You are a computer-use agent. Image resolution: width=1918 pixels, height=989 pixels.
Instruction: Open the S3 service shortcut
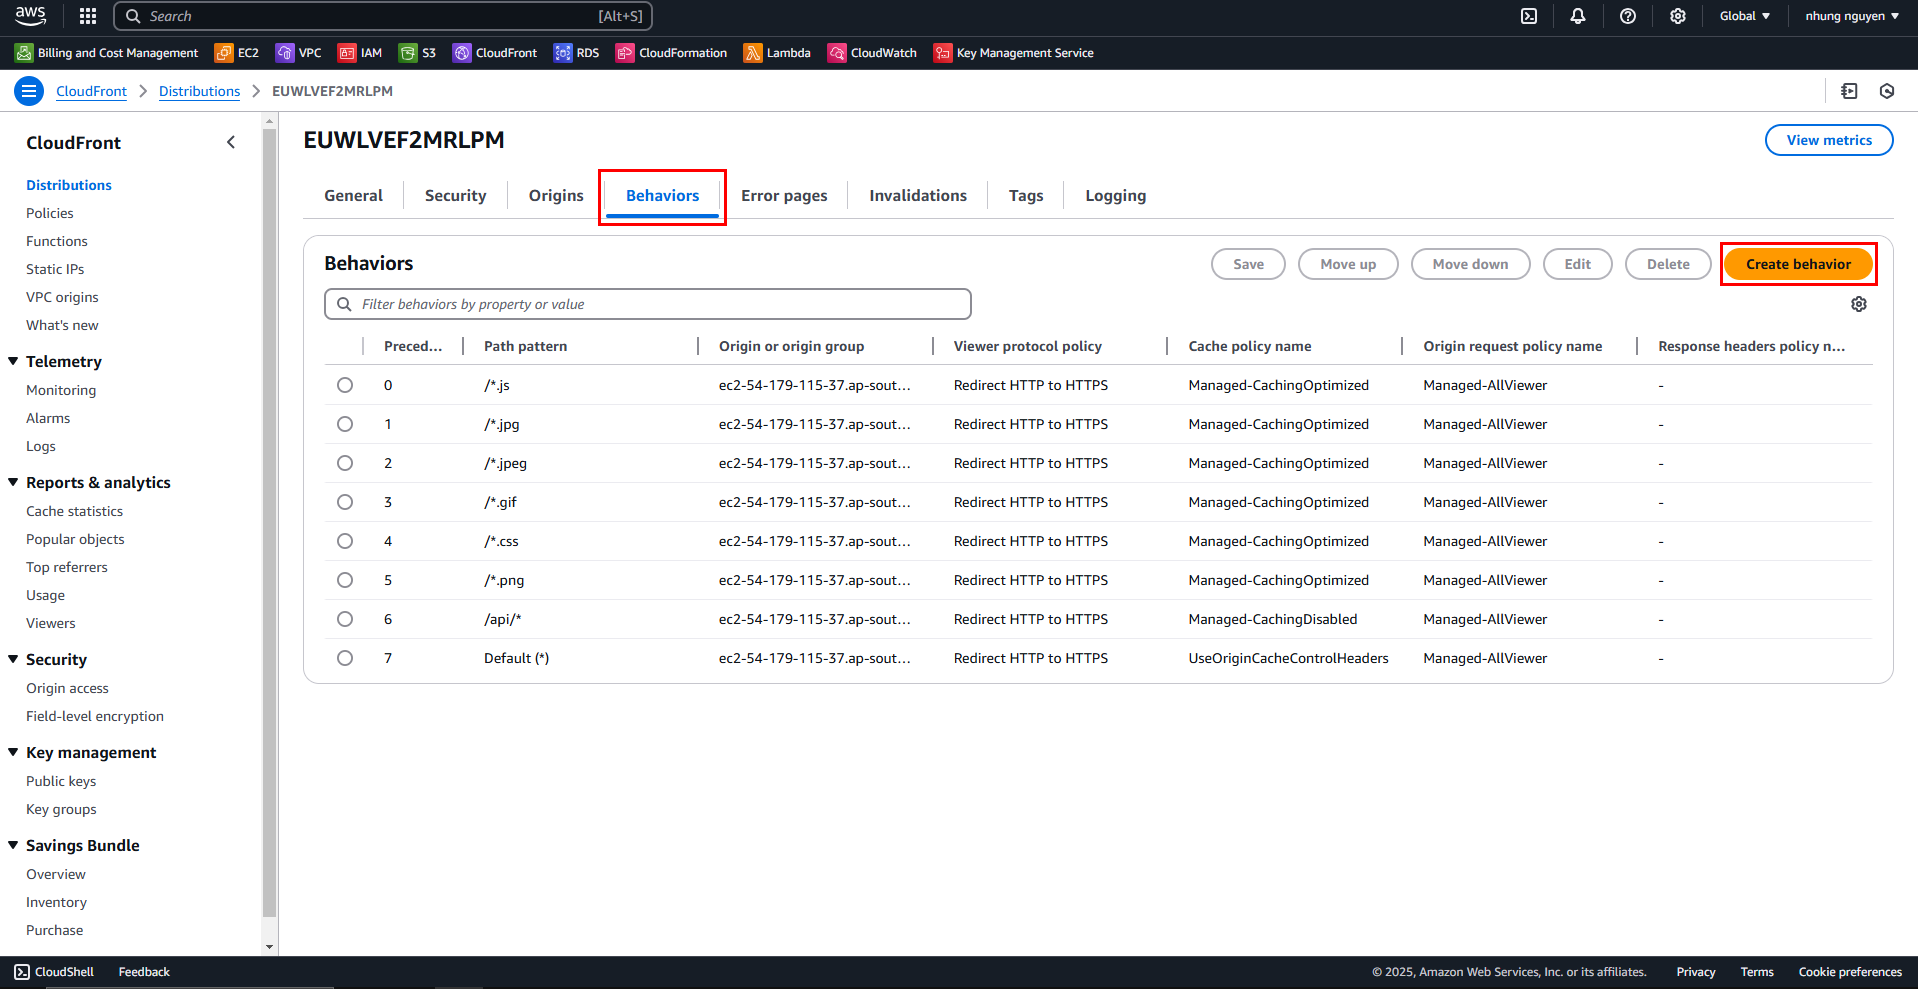(417, 53)
